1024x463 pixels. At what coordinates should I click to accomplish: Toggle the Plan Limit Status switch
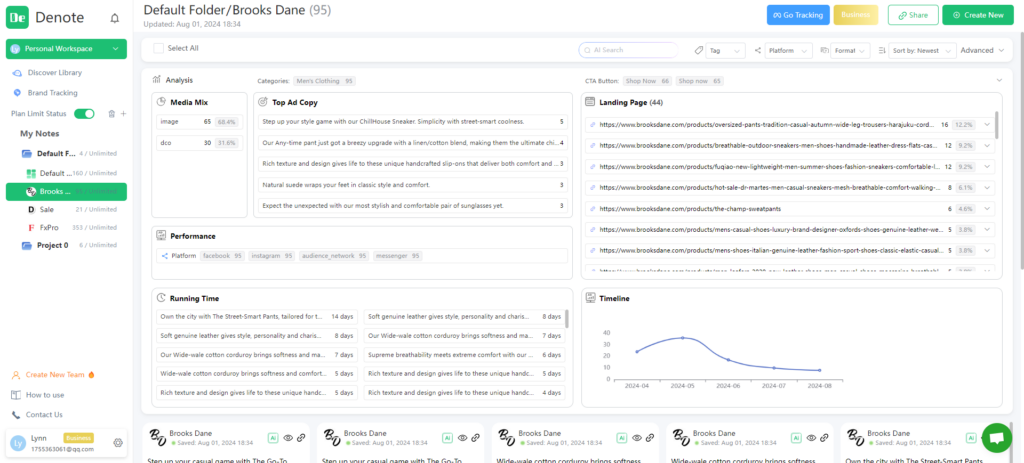(84, 114)
